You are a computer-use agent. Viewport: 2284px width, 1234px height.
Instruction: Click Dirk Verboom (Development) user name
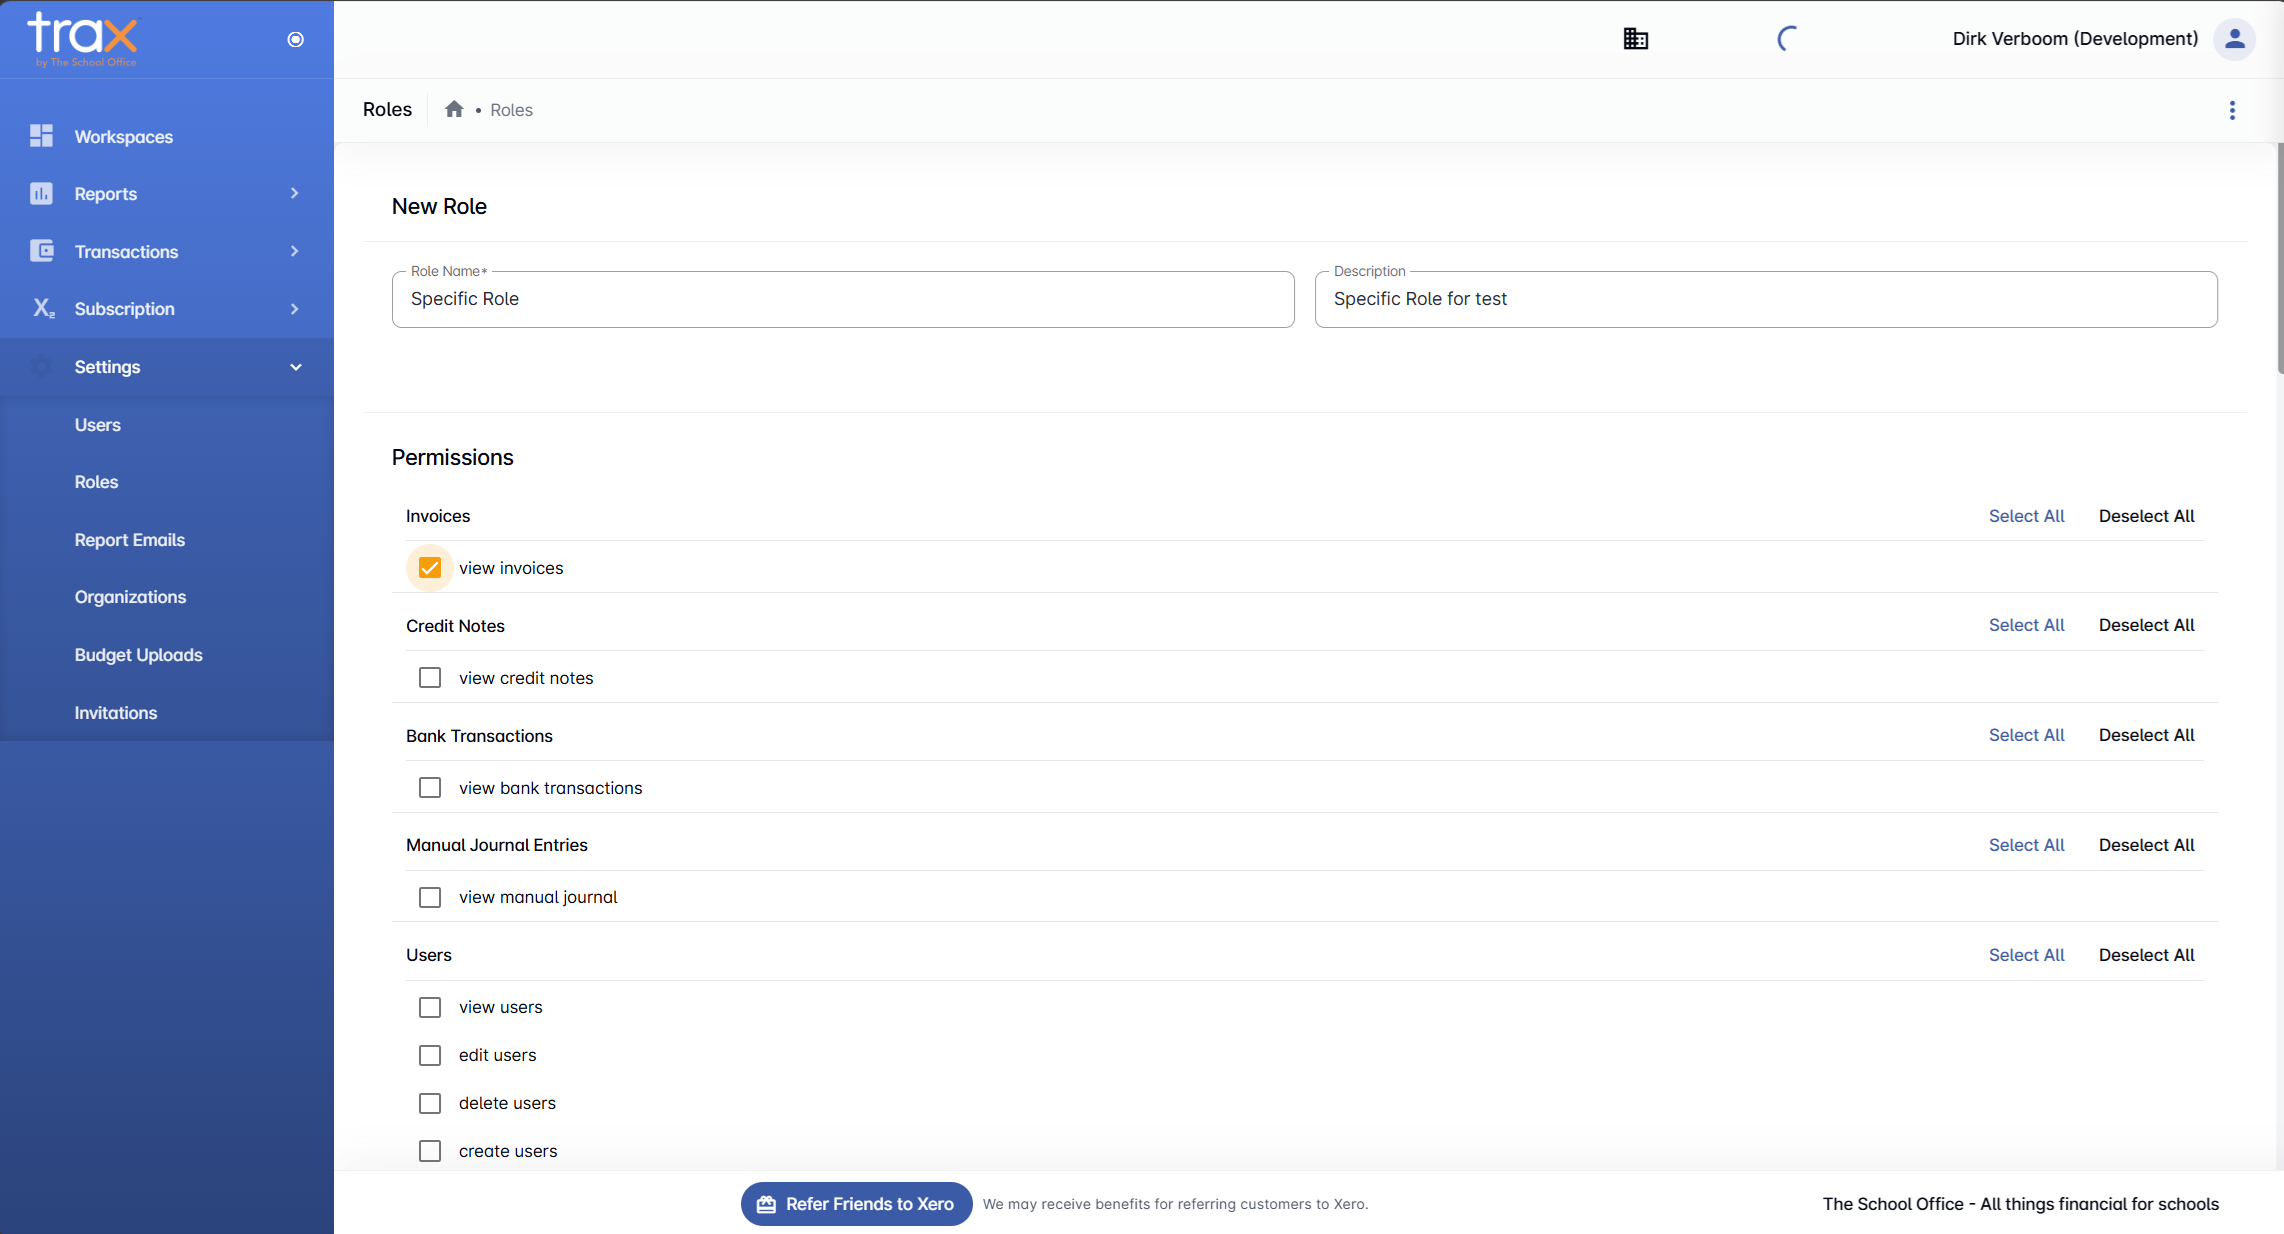click(2075, 39)
